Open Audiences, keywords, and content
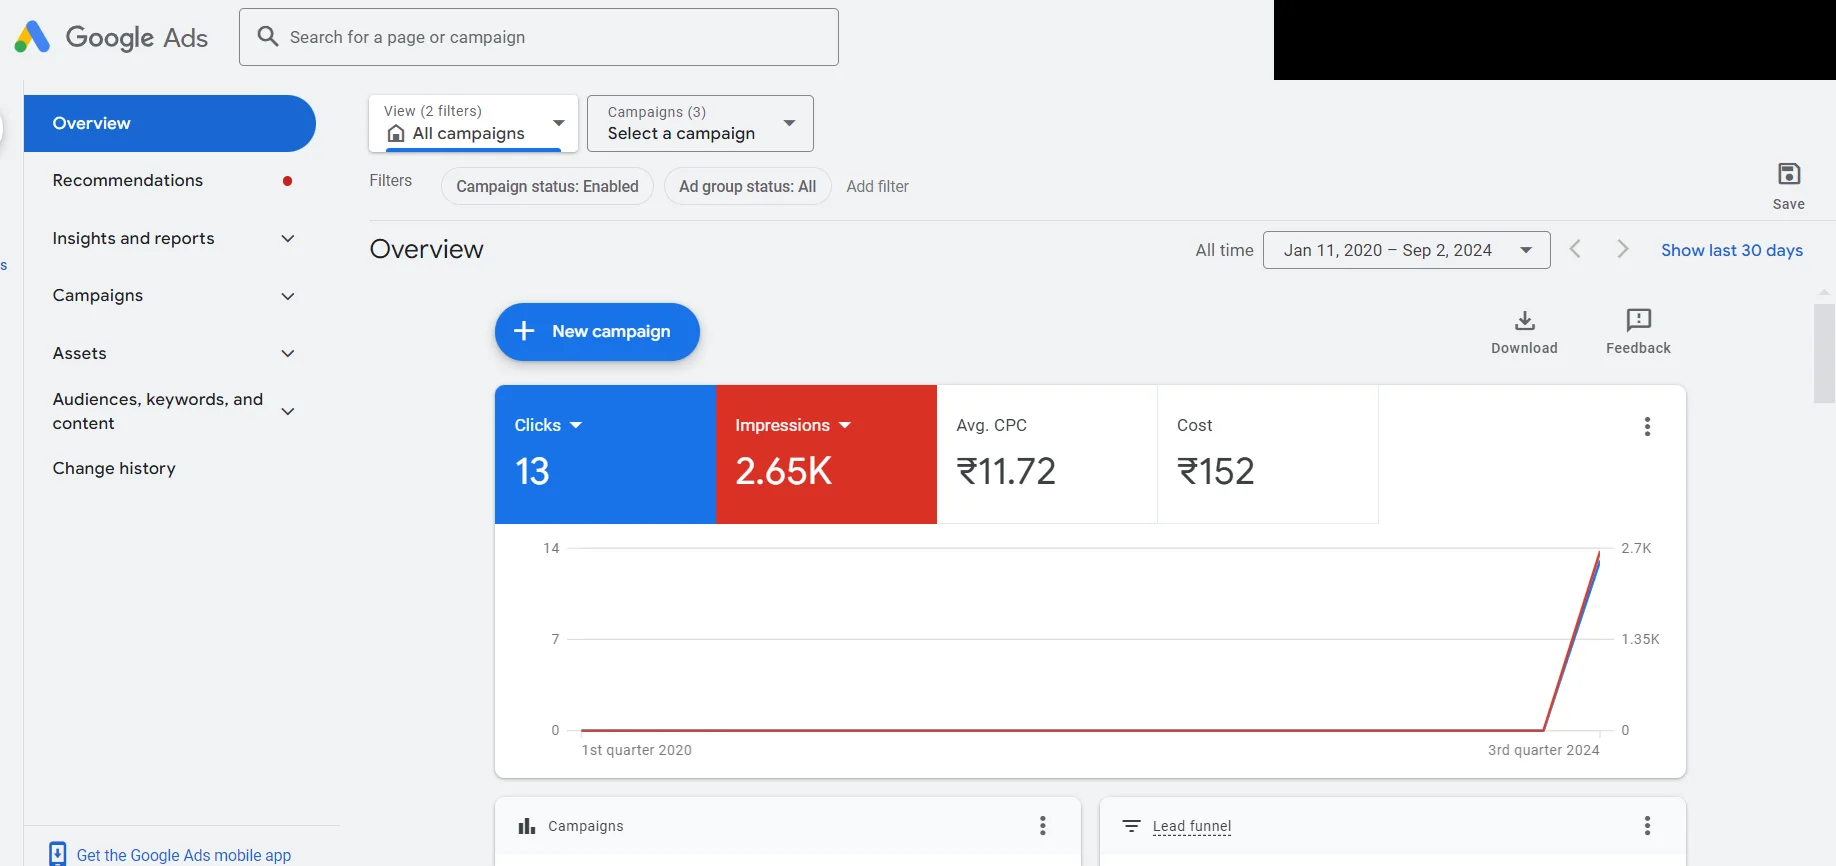Image resolution: width=1836 pixels, height=866 pixels. pyautogui.click(x=158, y=411)
